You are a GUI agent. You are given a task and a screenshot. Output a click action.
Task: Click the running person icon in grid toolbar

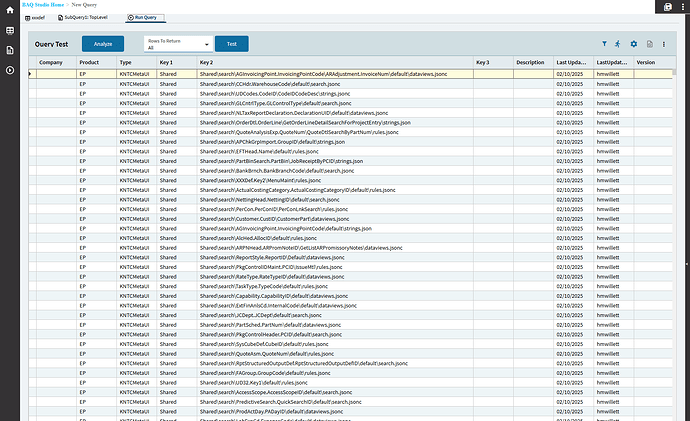618,44
